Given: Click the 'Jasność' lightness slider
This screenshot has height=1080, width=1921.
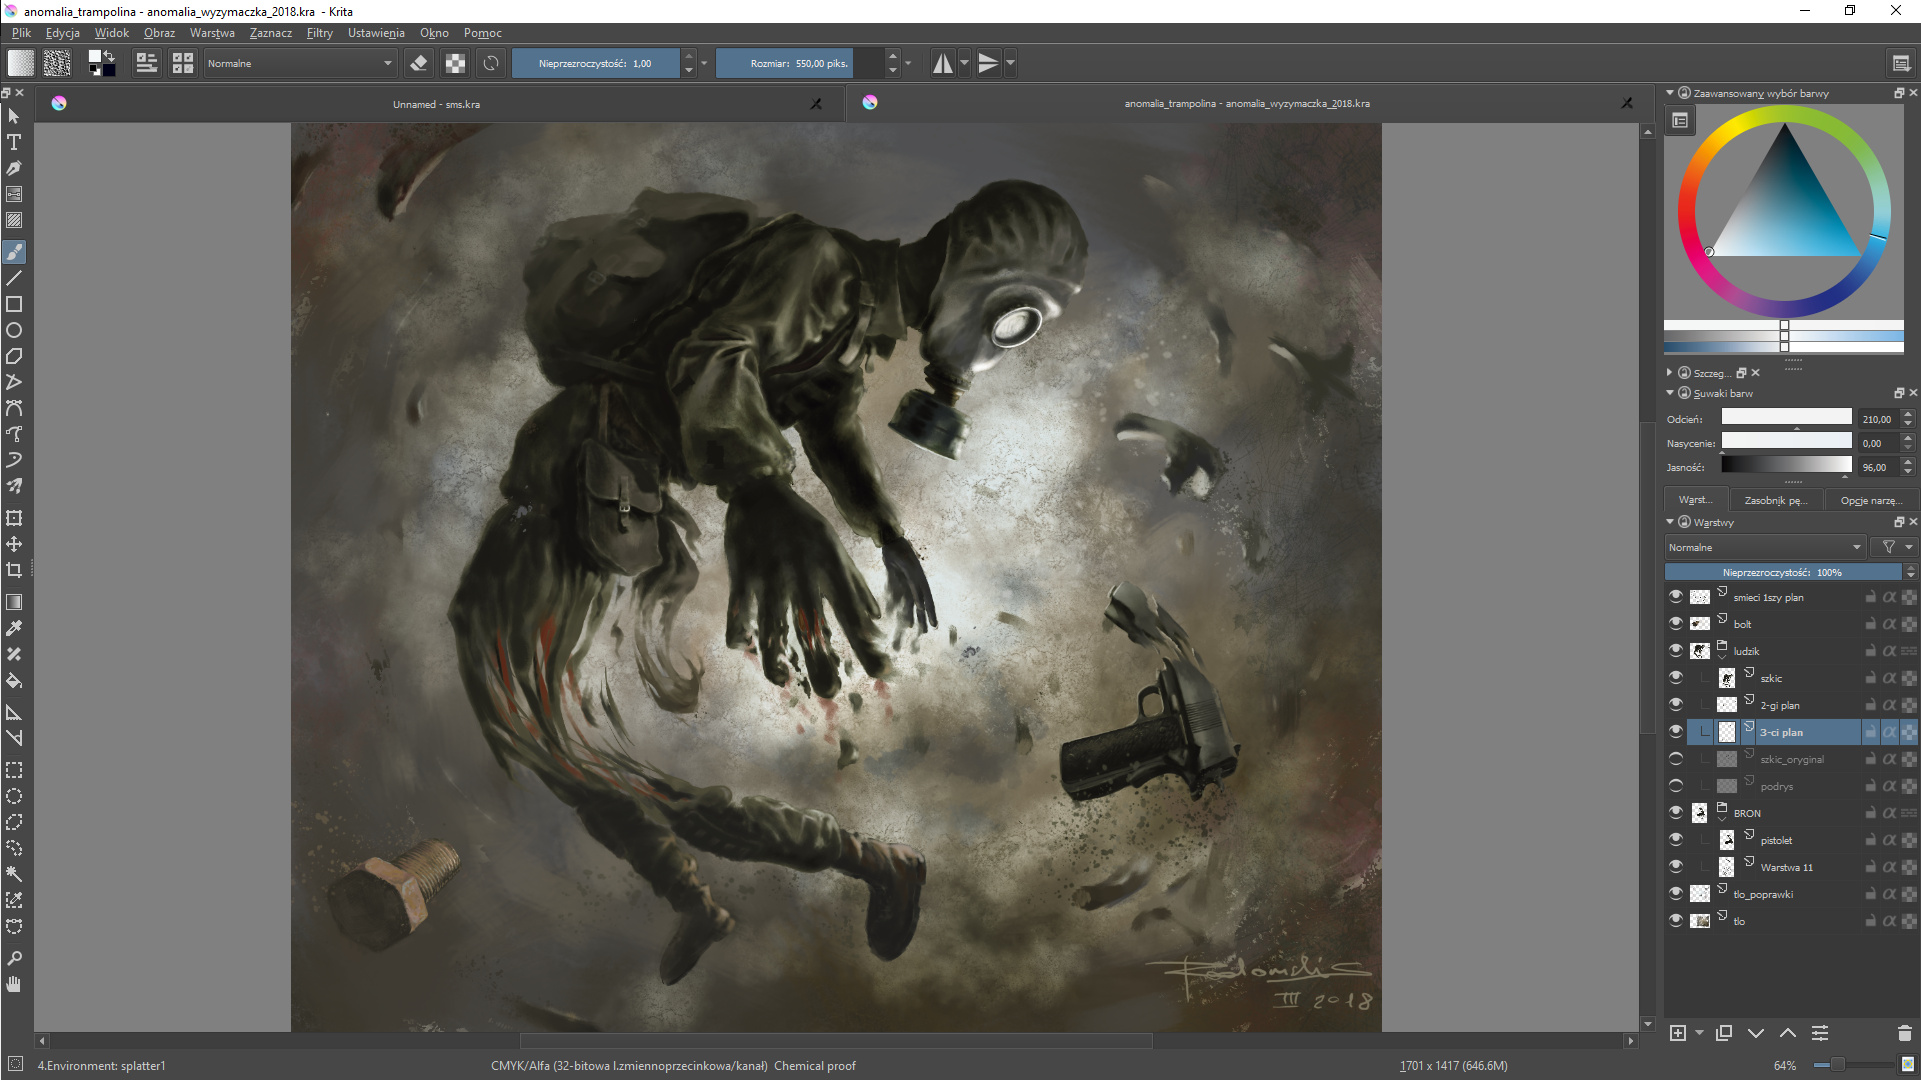Looking at the screenshot, I should 1786,467.
